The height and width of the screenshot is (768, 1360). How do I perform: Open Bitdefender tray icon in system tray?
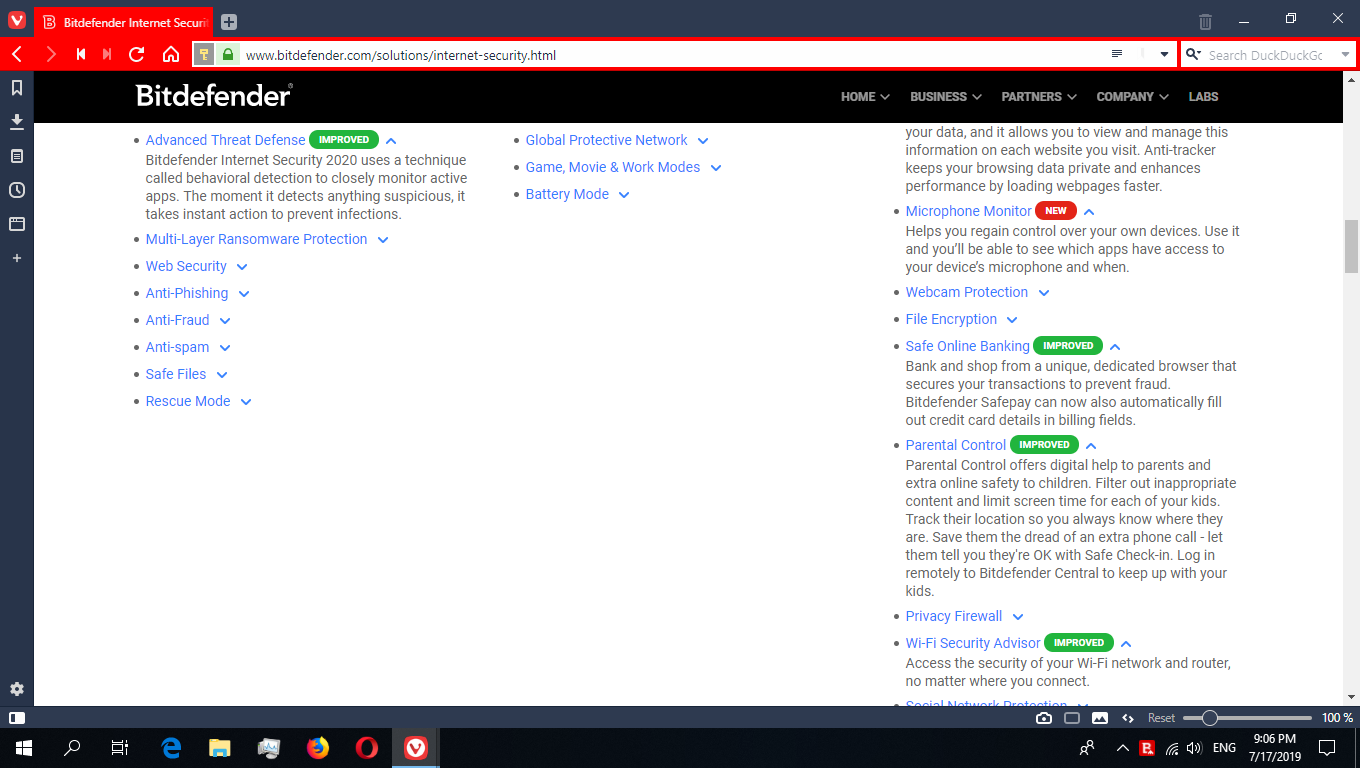click(1148, 747)
